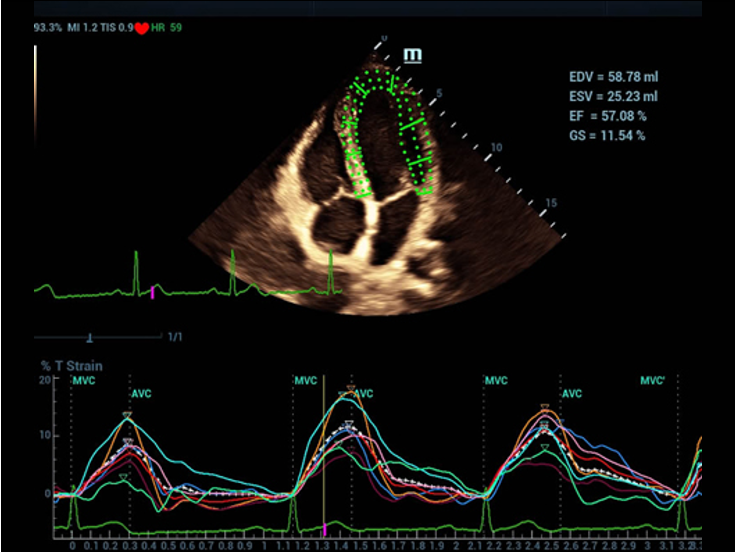Click the magenta cursor on the upper ECG trace
This screenshot has width=736, height=552.
pos(152,292)
